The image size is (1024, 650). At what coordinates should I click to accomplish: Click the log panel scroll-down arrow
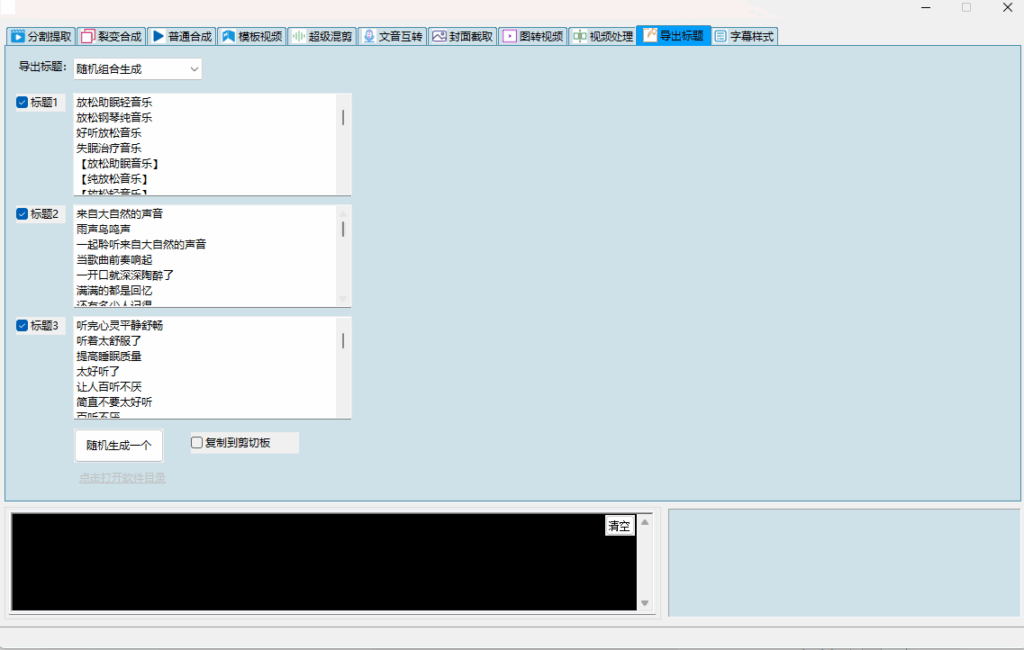tap(645, 603)
